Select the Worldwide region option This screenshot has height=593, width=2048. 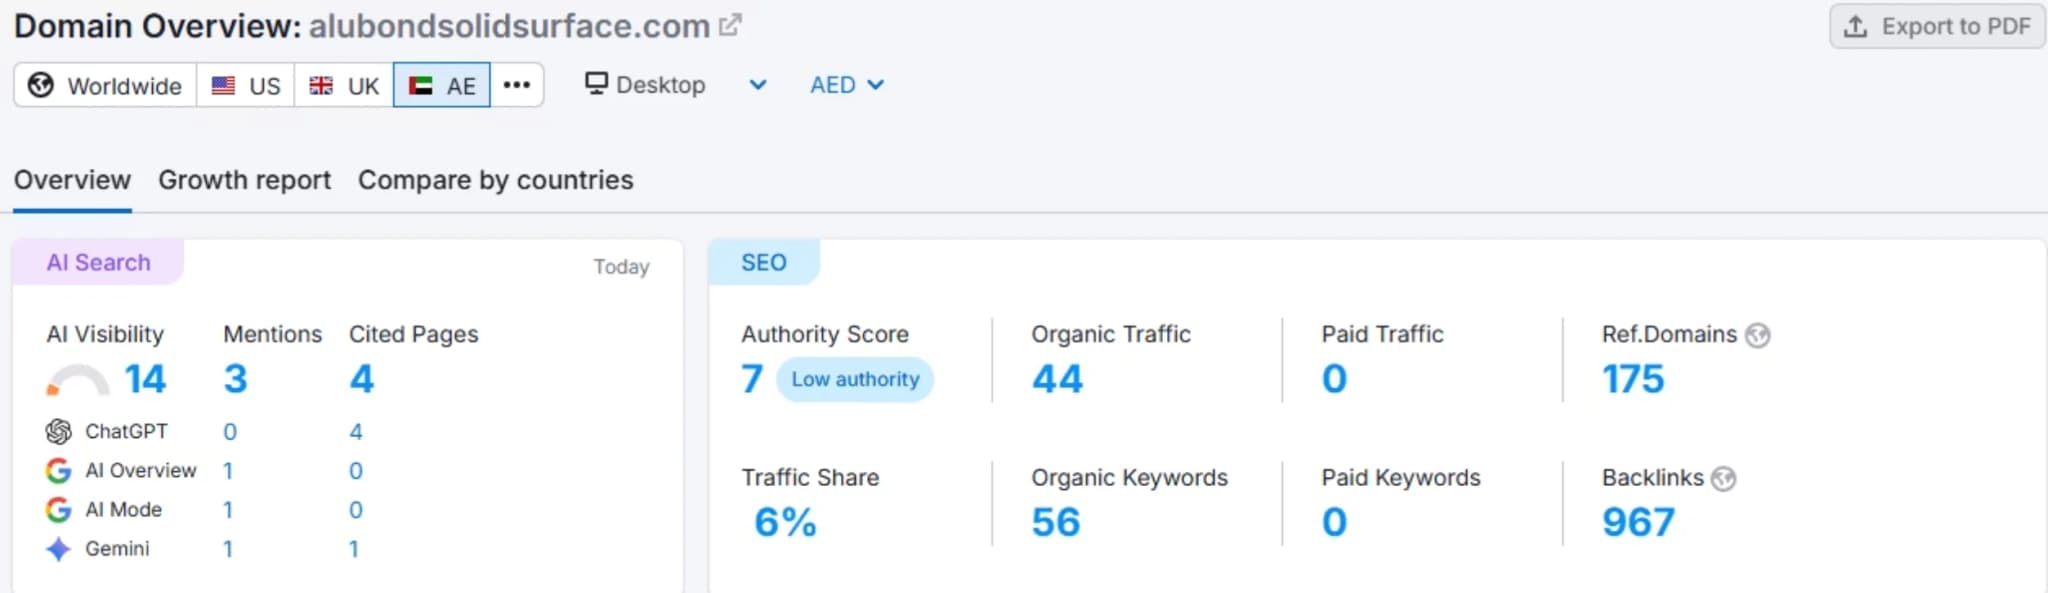(x=105, y=85)
